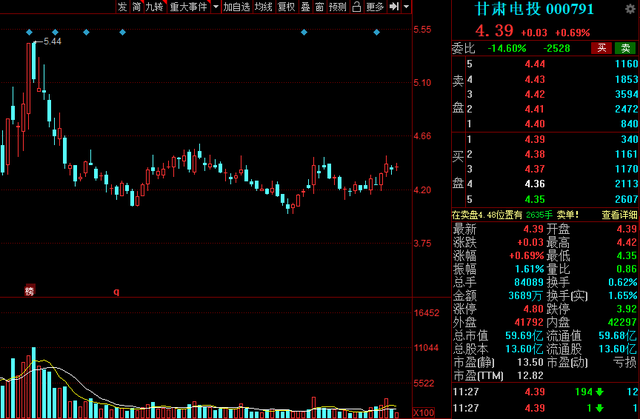Click the X100 volume scale label
640x419 pixels.
tap(424, 412)
